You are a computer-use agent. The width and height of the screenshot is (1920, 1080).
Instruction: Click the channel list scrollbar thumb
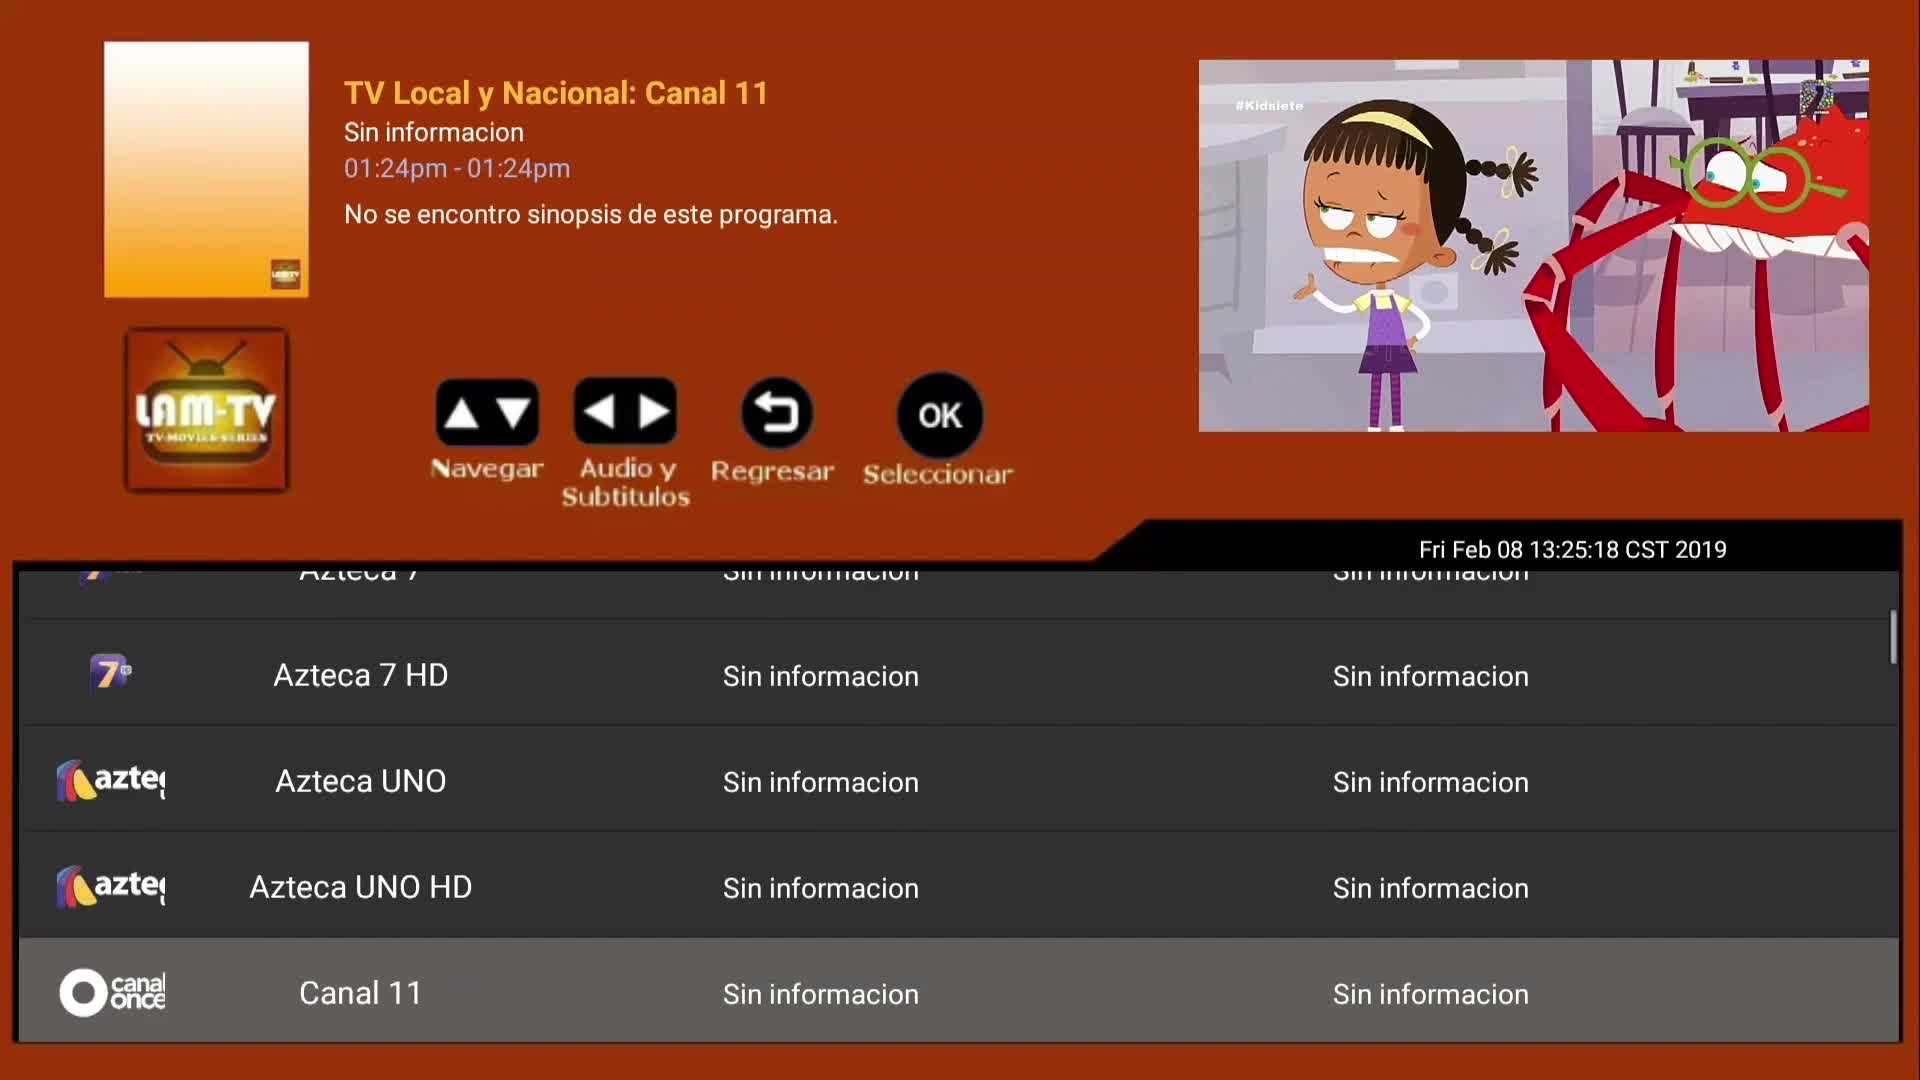click(1893, 637)
